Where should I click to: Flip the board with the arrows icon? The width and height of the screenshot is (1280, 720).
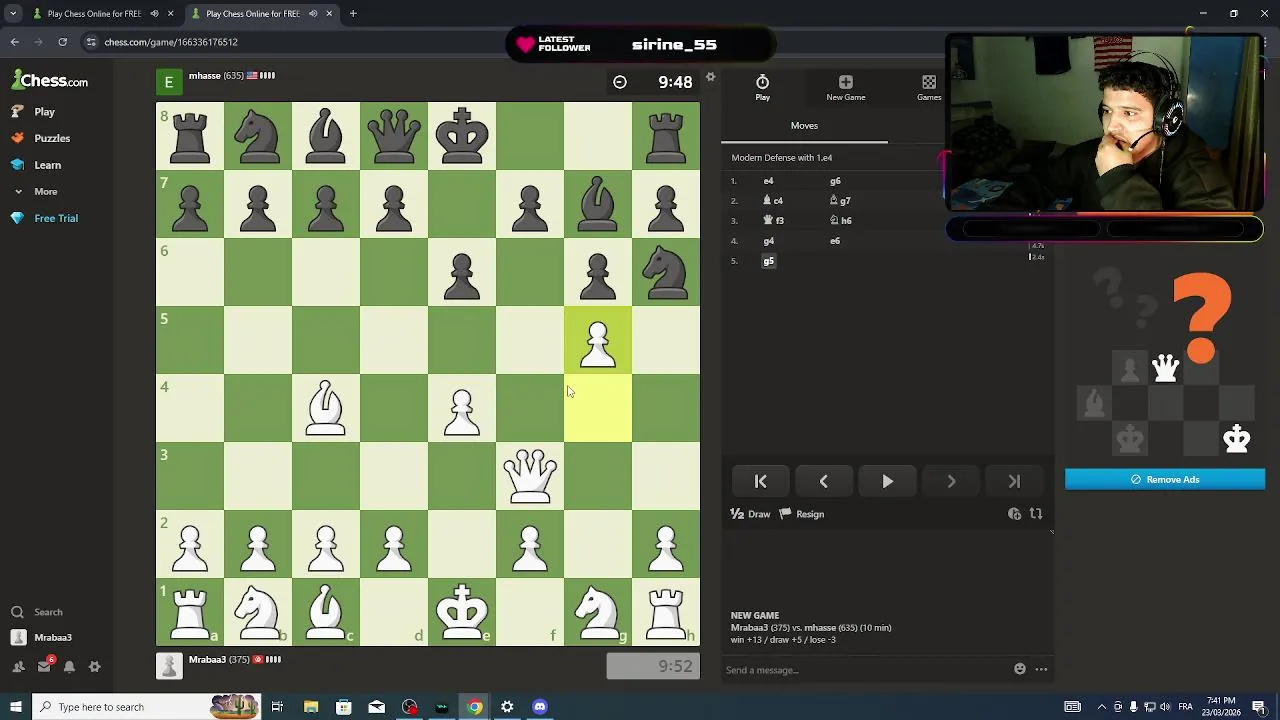point(1036,514)
